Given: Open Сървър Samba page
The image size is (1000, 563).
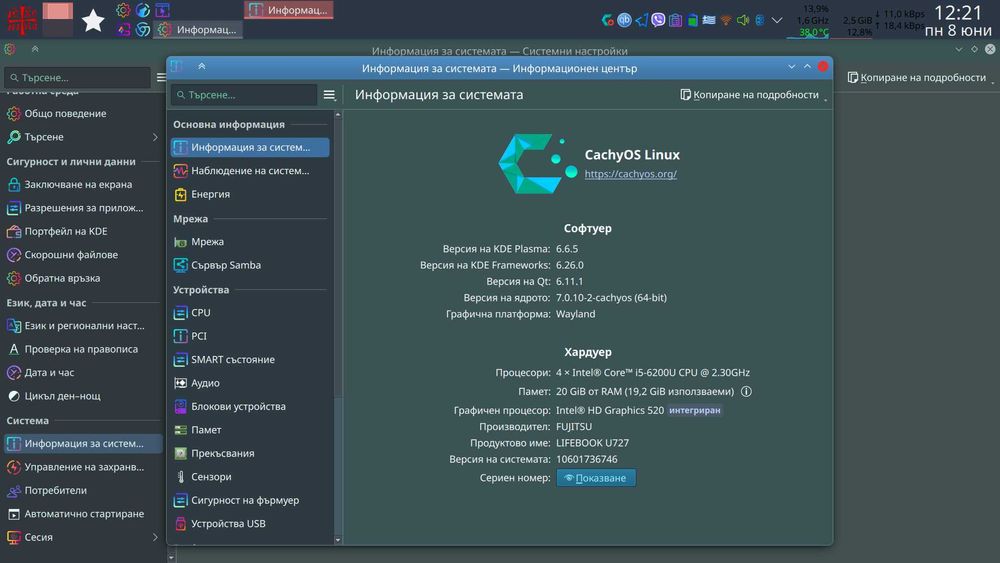Looking at the screenshot, I should [249, 265].
